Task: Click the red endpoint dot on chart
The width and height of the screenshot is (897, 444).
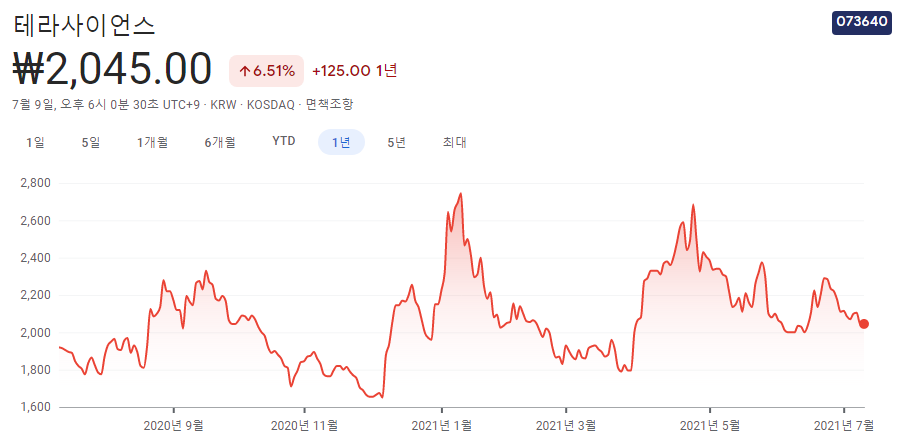Action: tap(864, 324)
